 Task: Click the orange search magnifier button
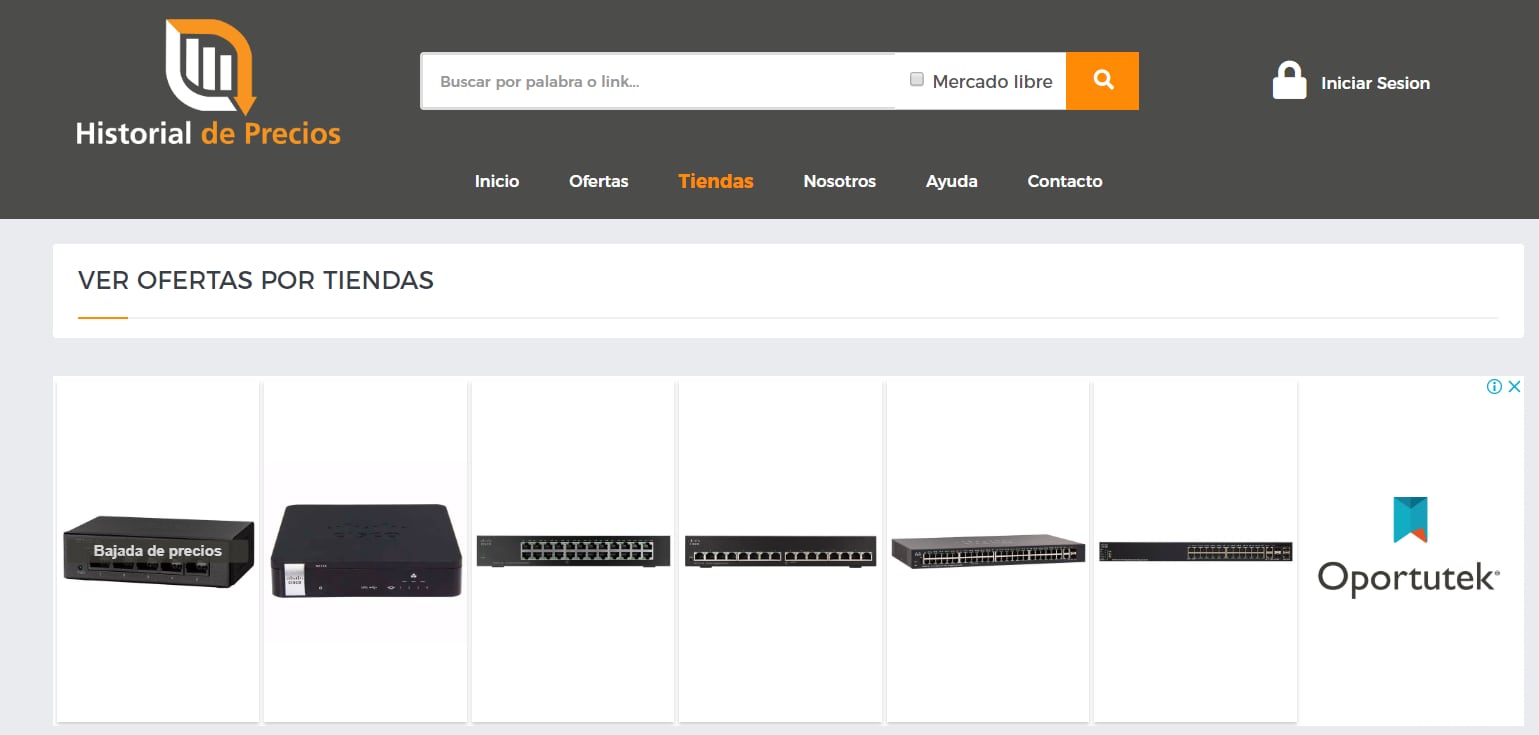1102,81
